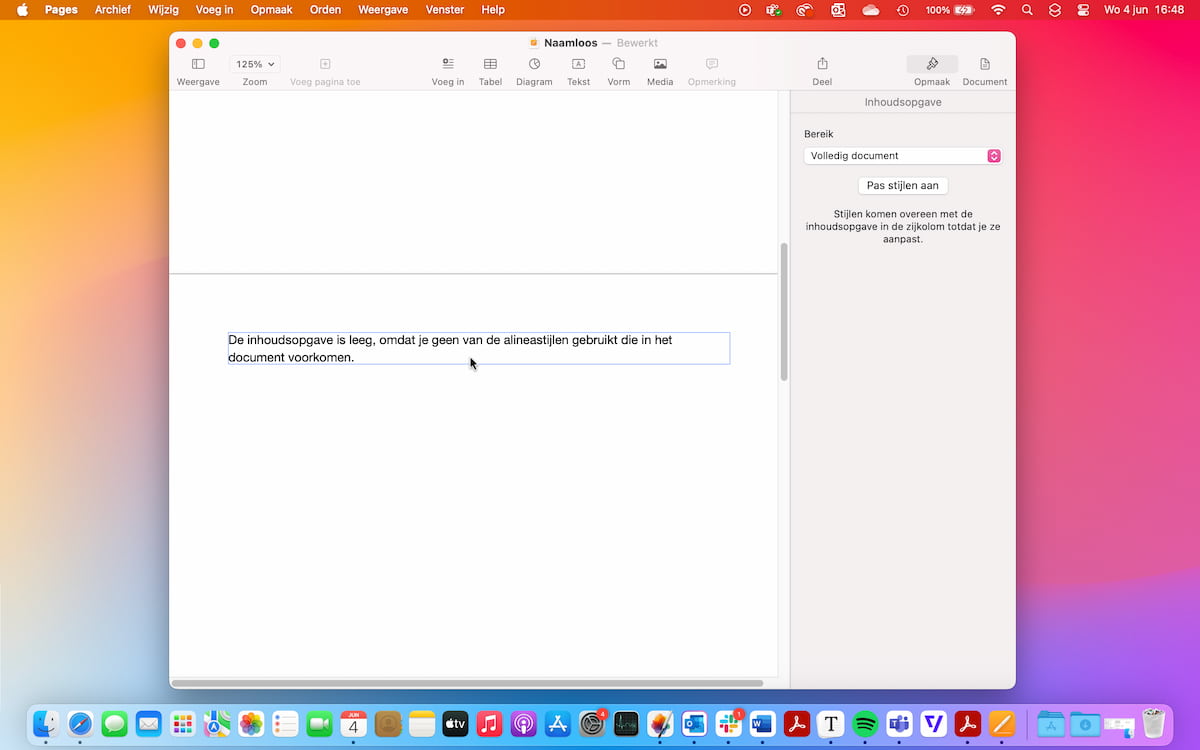Image resolution: width=1200 pixels, height=750 pixels.
Task: Click the horizontal scrollbar at the bottom
Action: [467, 684]
